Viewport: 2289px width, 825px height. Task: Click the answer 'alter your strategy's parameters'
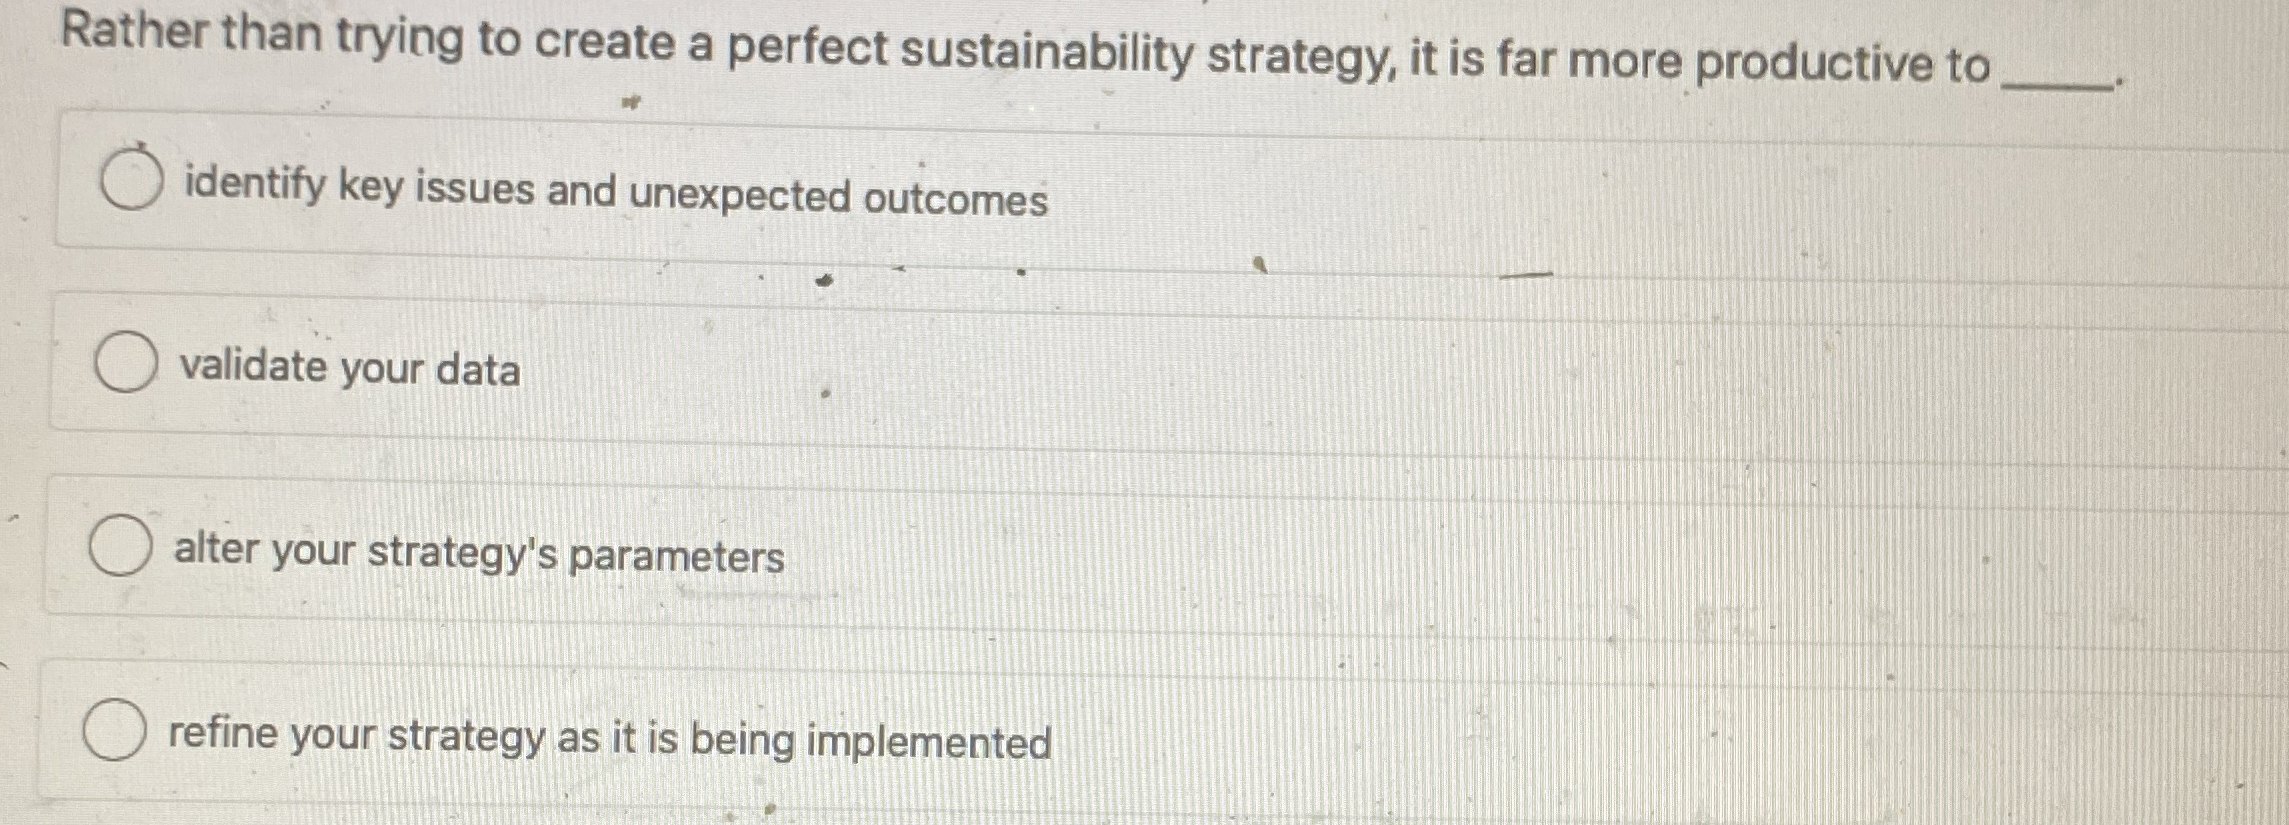(478, 552)
